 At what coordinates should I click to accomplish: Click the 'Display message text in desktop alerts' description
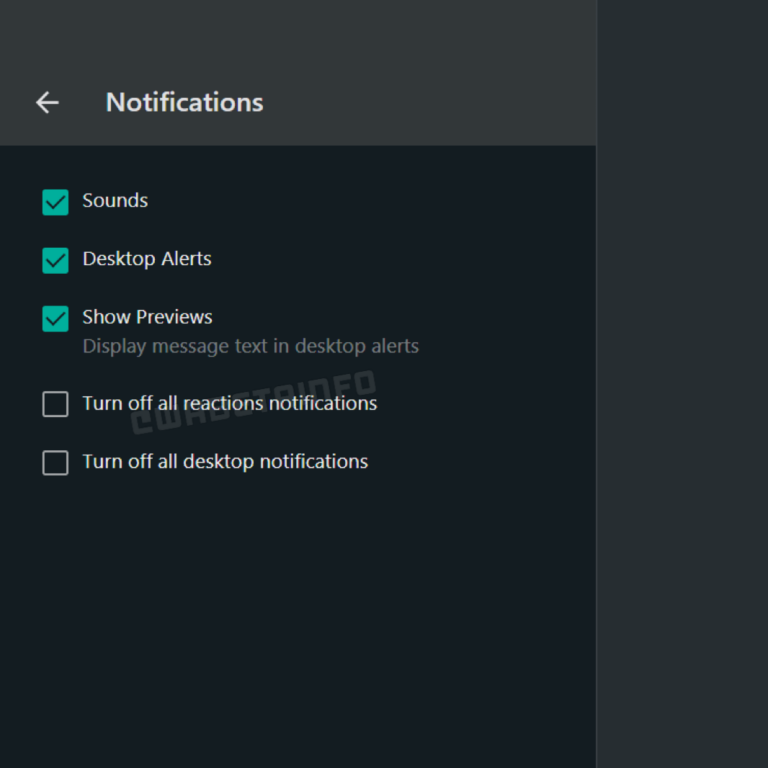pyautogui.click(x=250, y=346)
